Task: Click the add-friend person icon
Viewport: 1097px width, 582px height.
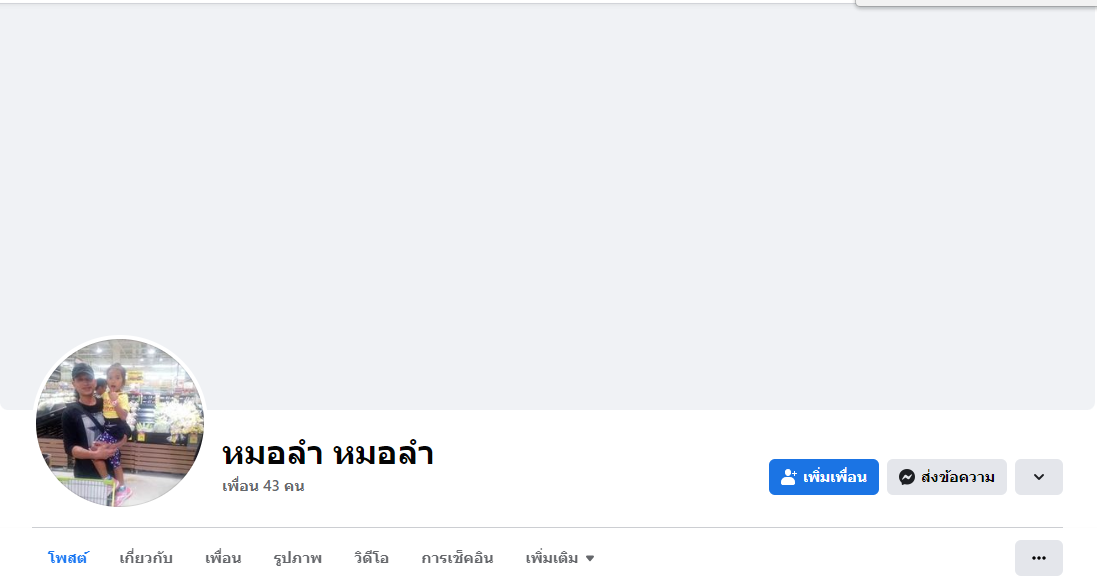Action: coord(789,477)
